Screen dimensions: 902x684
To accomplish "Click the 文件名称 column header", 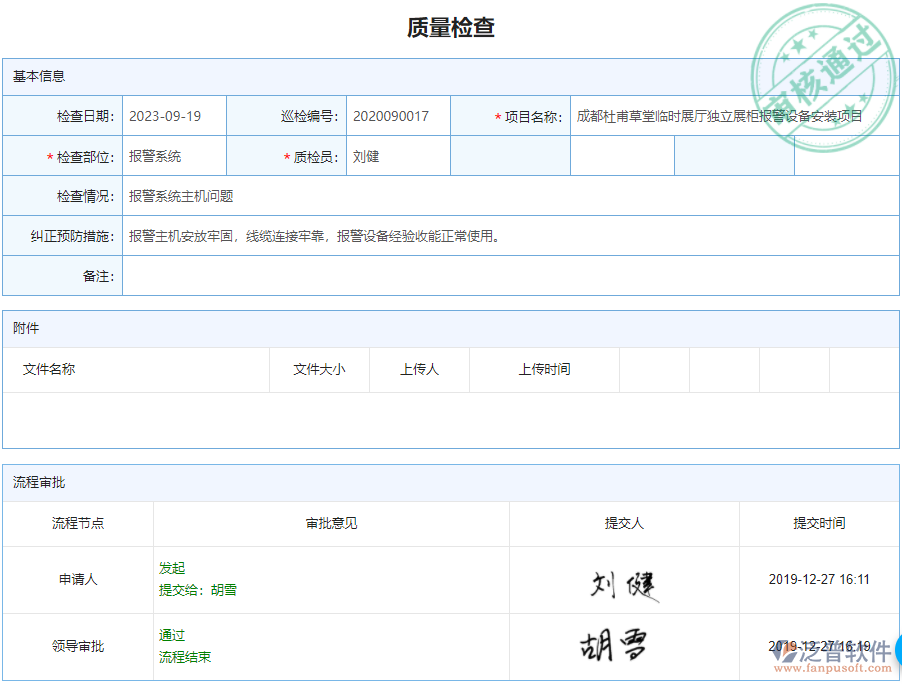I will pyautogui.click(x=46, y=369).
